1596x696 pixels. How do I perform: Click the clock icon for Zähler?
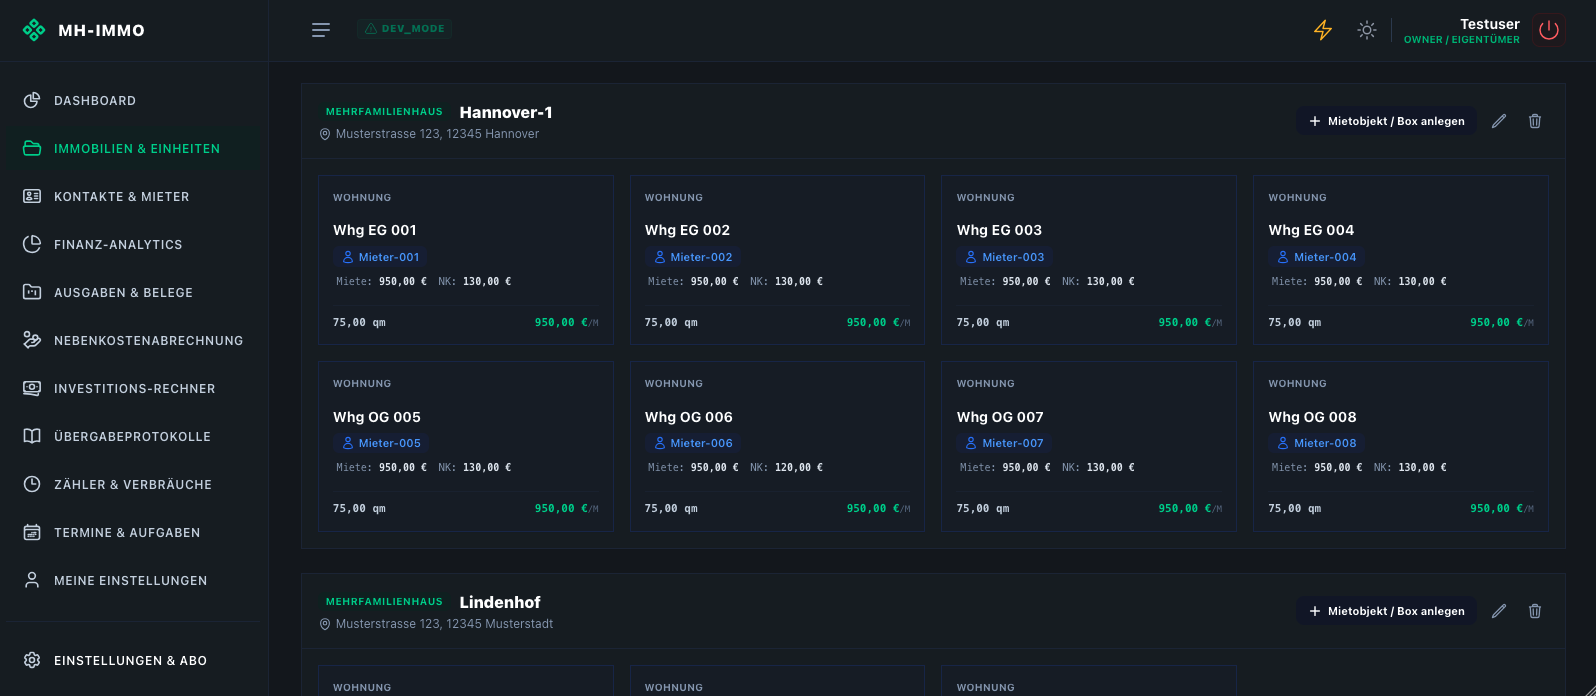(x=32, y=484)
